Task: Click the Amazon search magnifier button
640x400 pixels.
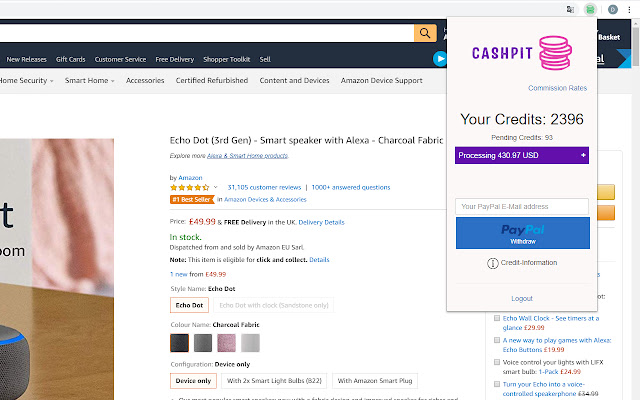Action: [425, 33]
